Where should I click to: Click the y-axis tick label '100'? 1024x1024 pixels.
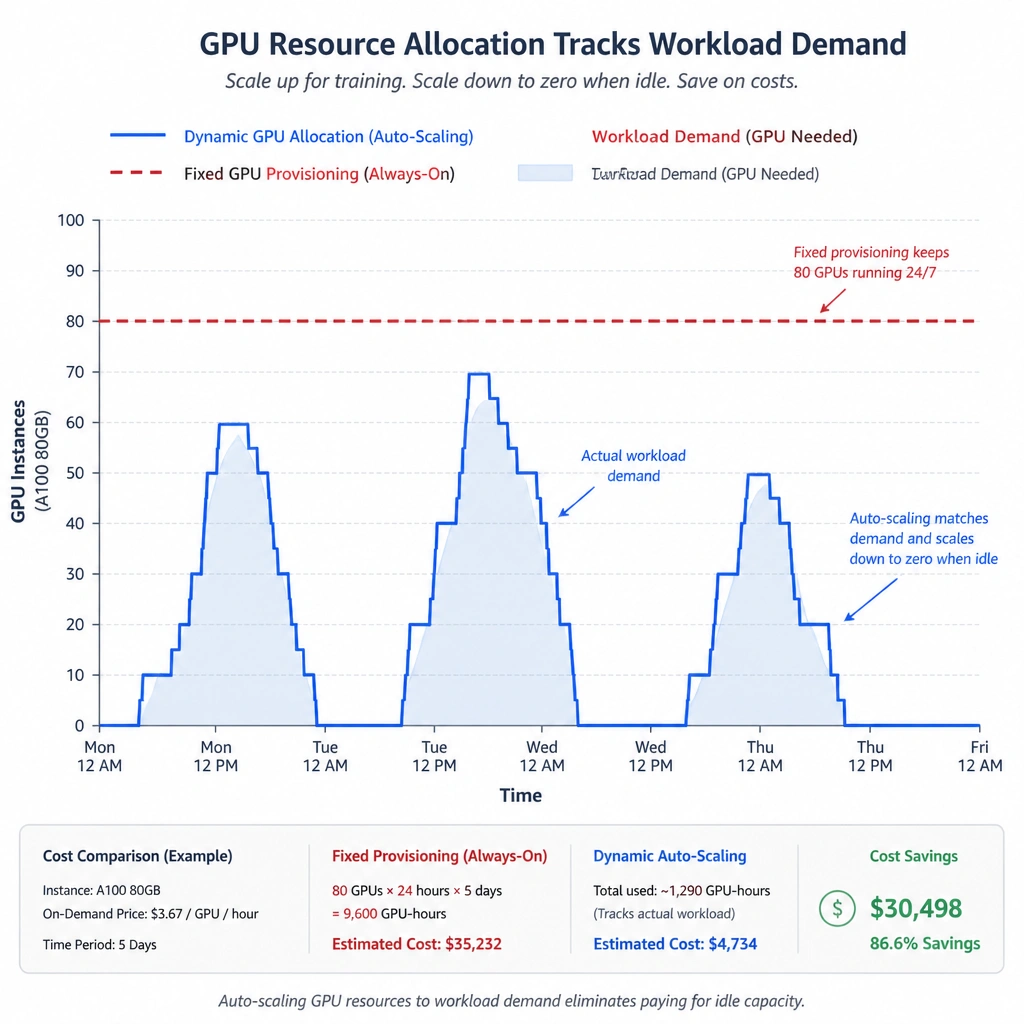click(x=71, y=220)
